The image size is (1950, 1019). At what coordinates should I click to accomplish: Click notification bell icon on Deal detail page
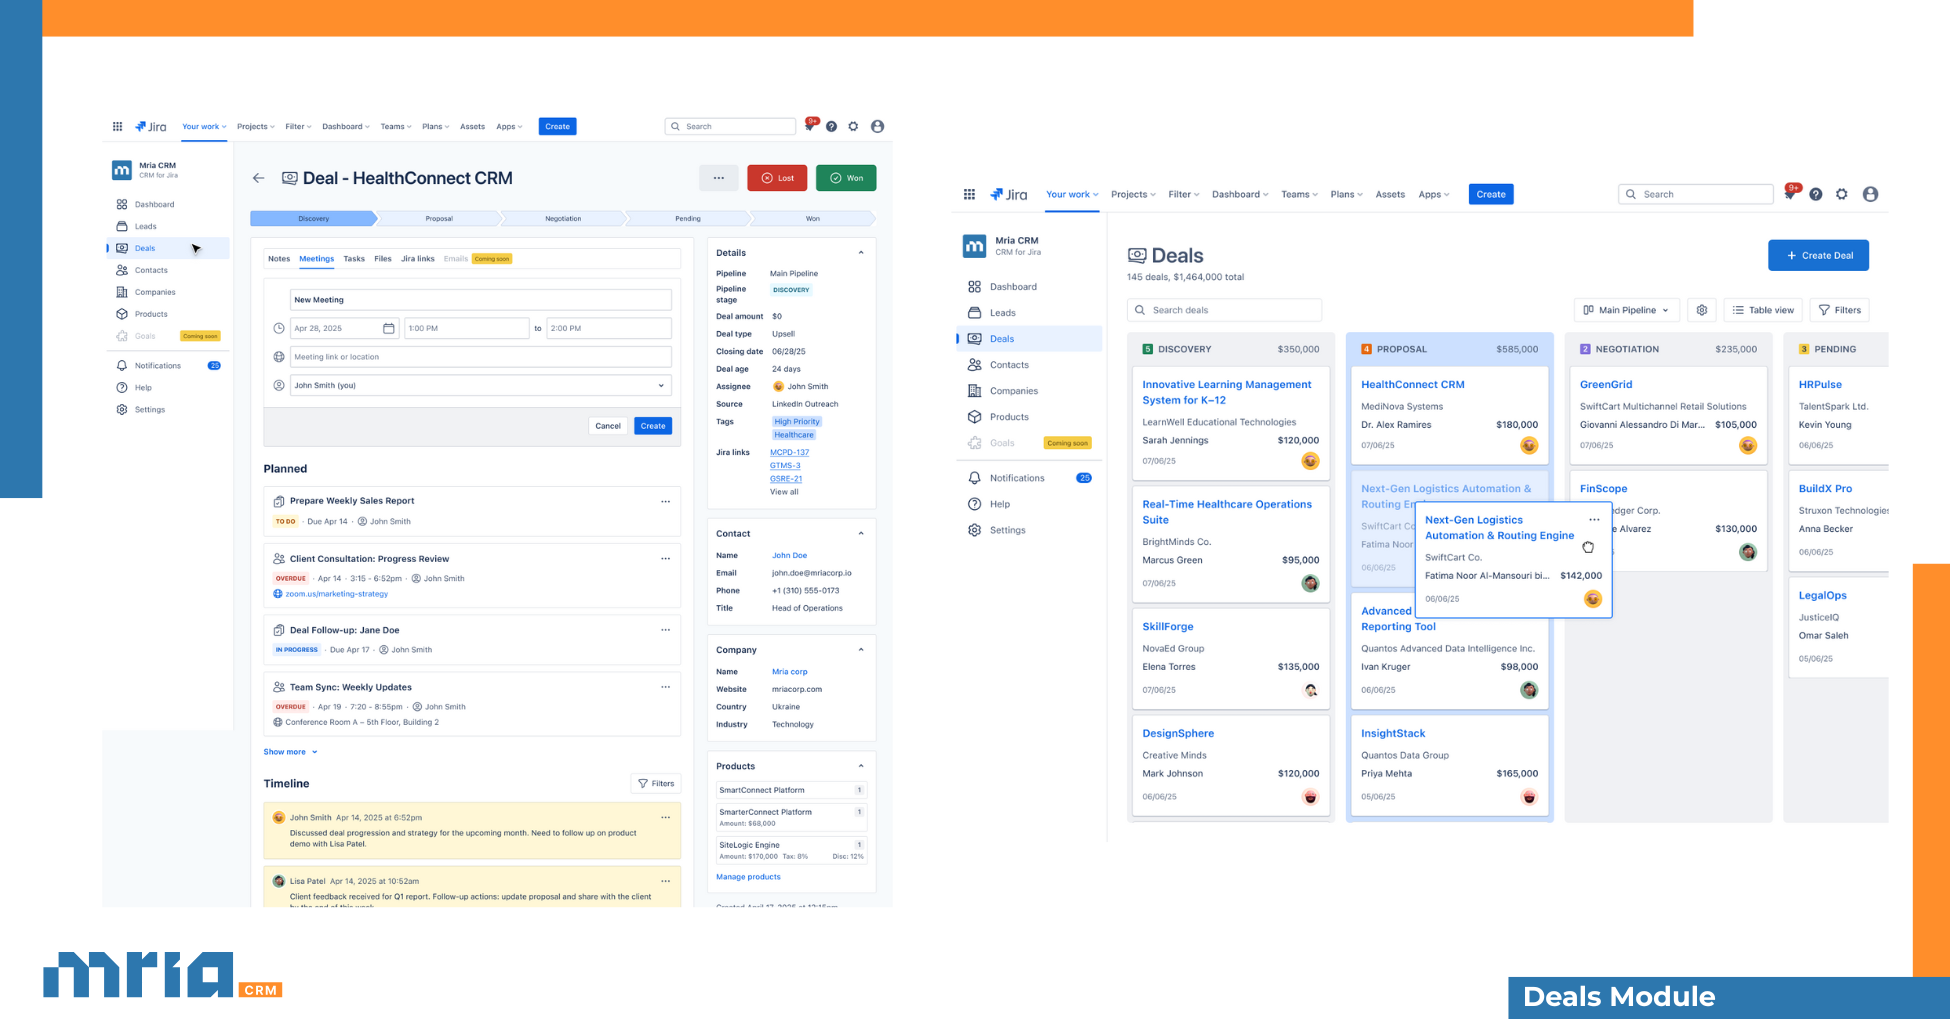click(811, 126)
